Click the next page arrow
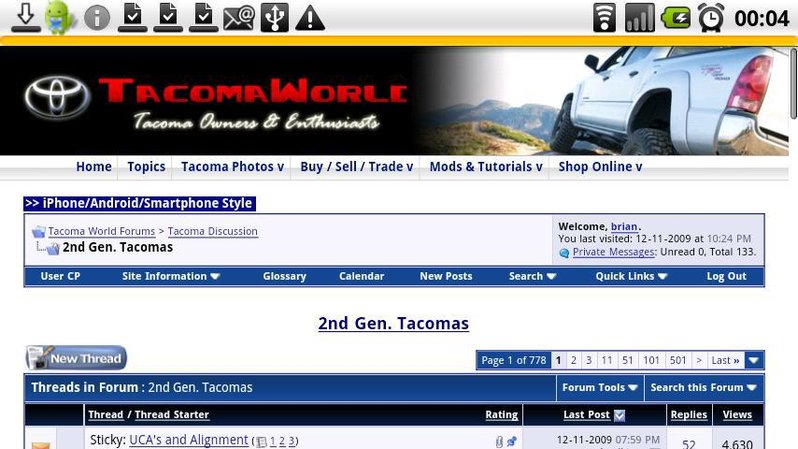798x449 pixels. pyautogui.click(x=699, y=360)
